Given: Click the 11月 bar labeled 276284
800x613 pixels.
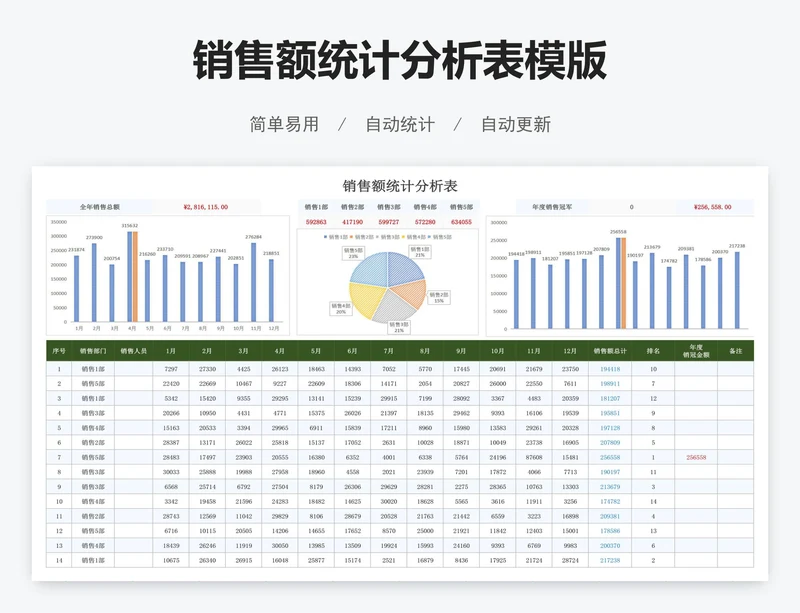Looking at the screenshot, I should [254, 282].
